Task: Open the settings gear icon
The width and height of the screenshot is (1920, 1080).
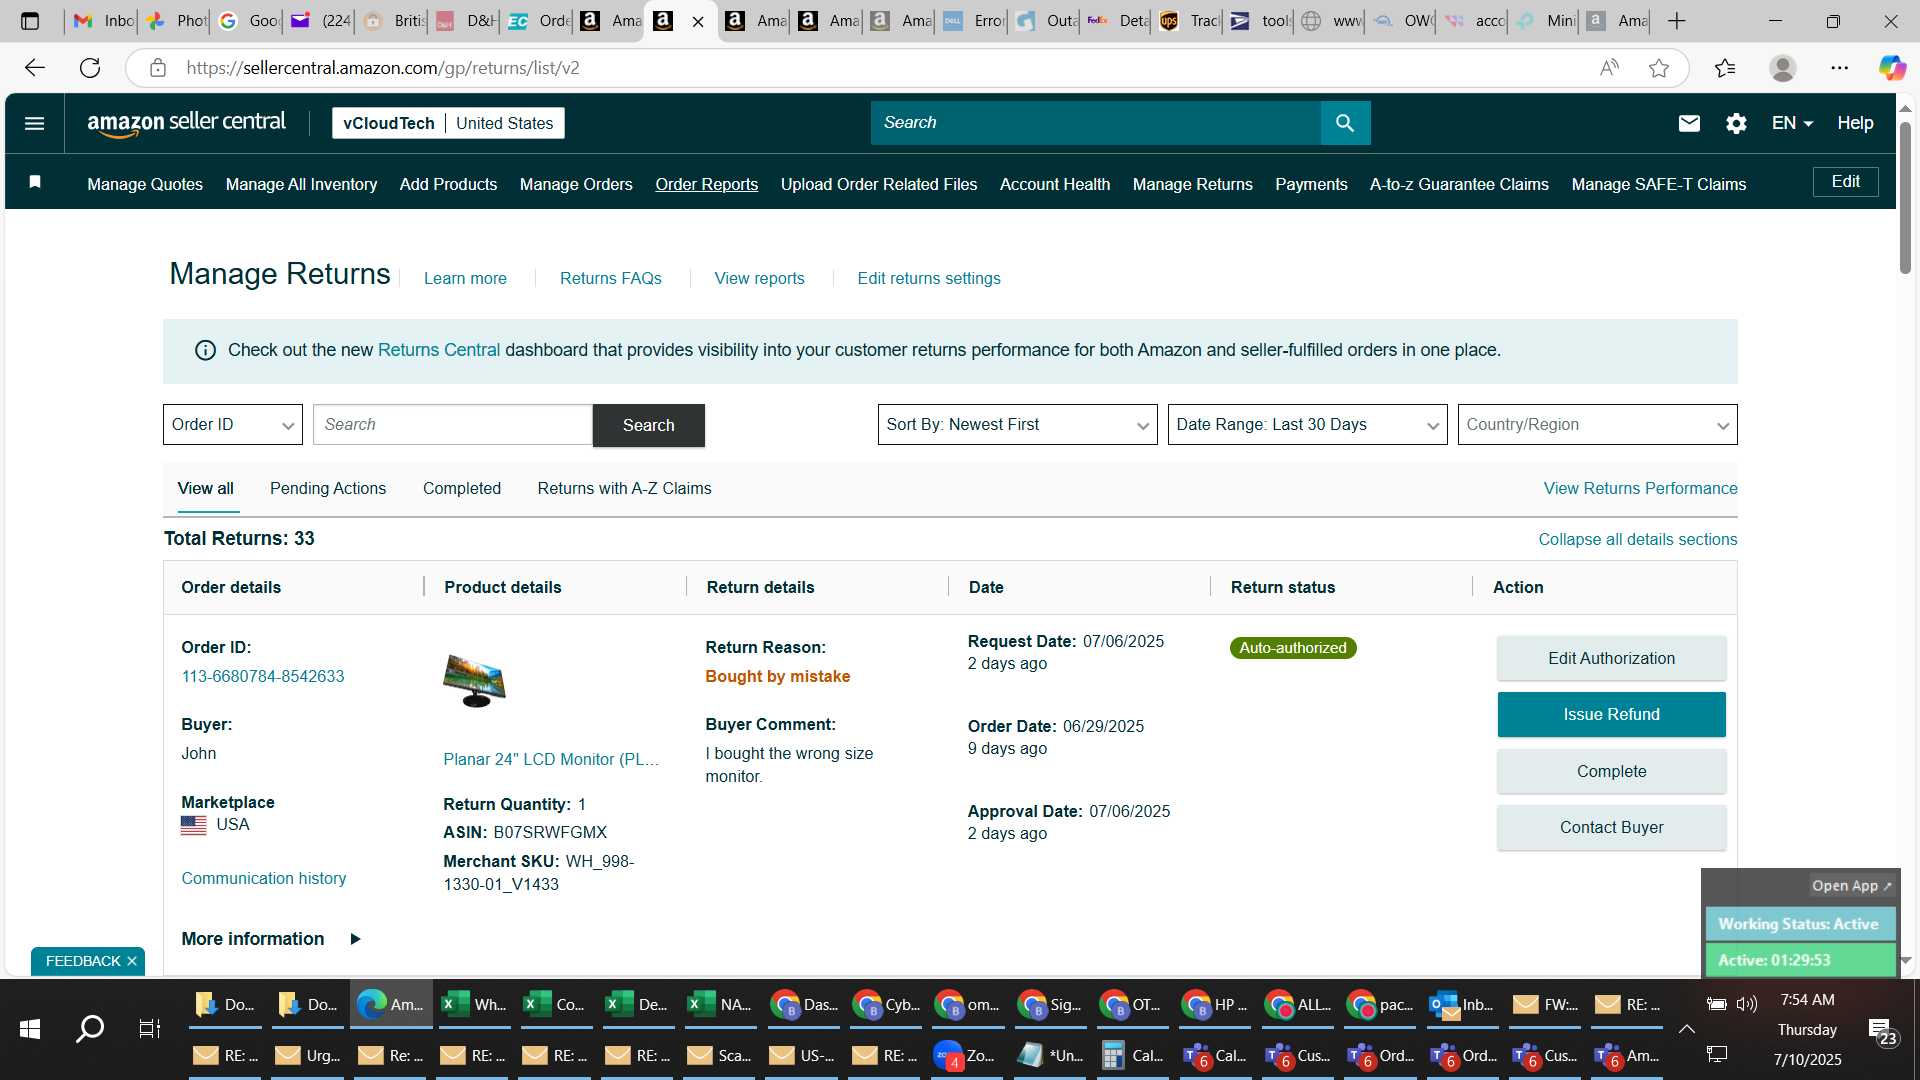Action: (1736, 123)
